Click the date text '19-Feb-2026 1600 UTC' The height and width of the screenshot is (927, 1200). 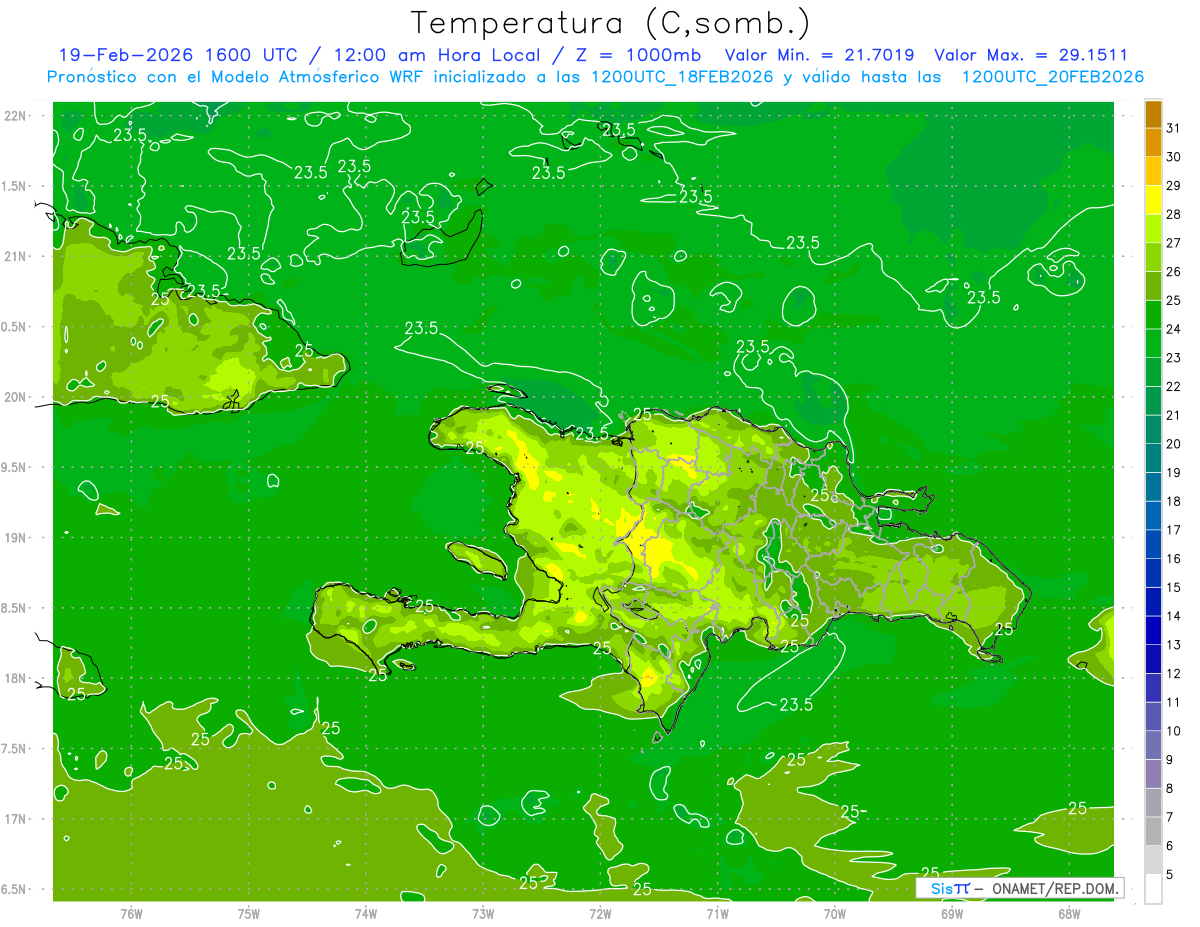pyautogui.click(x=180, y=56)
